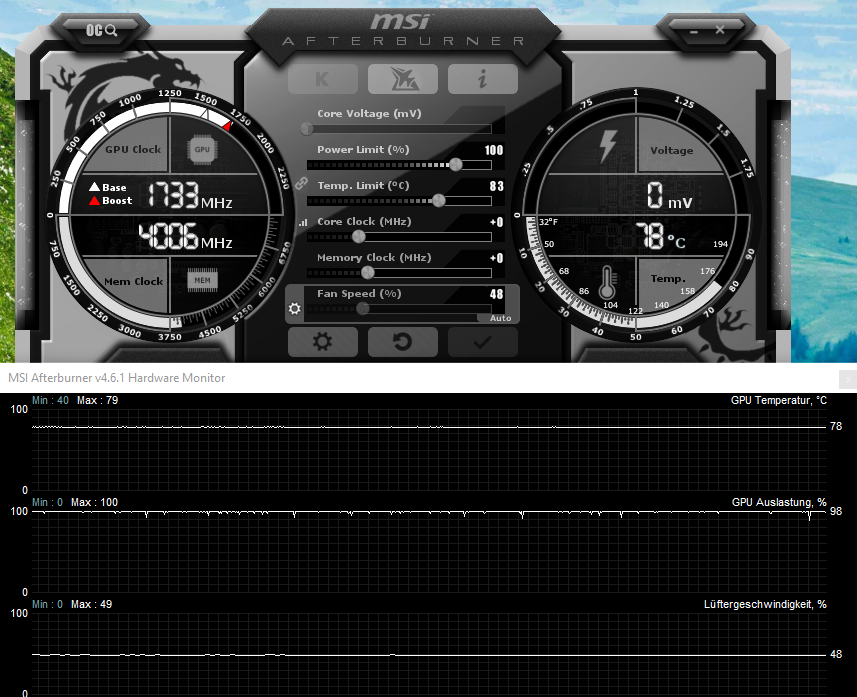The height and width of the screenshot is (697, 857).
Task: Click the Max : 79 temperature text
Action: (x=97, y=401)
